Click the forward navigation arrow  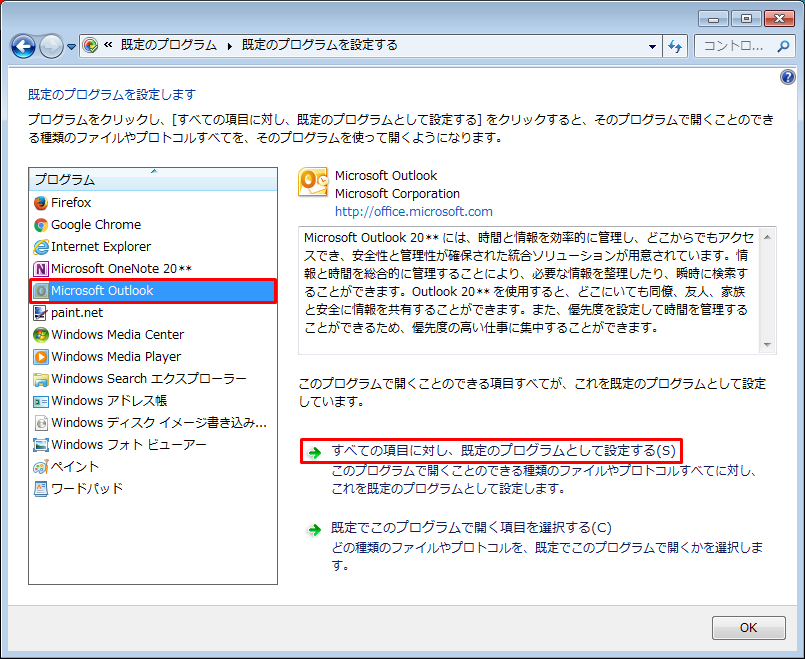tap(51, 47)
